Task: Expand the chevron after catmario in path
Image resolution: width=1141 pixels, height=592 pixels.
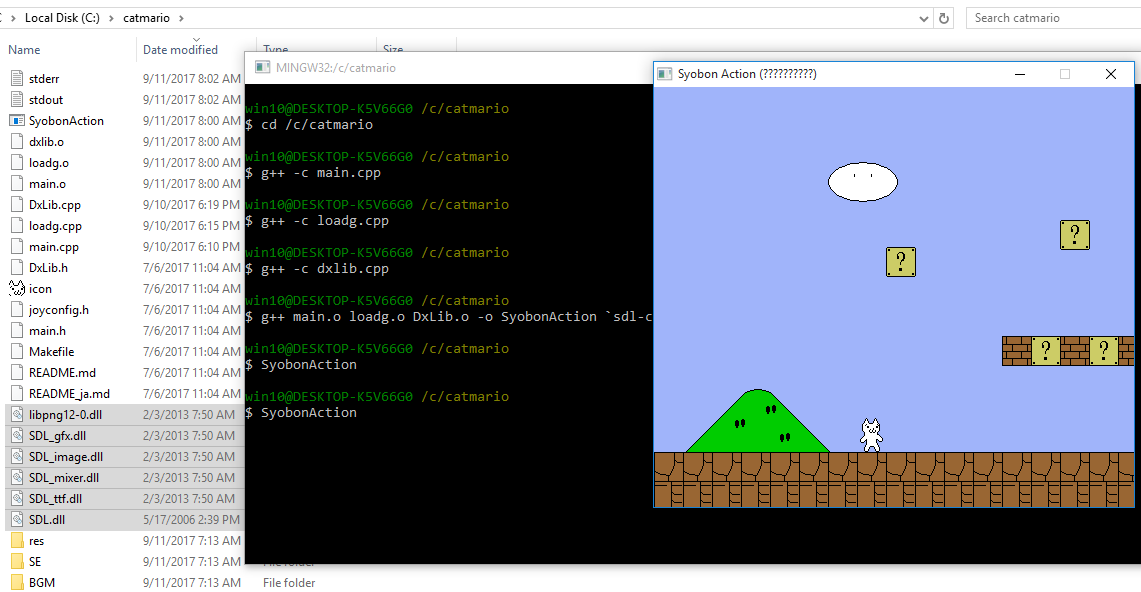Action: pos(181,18)
